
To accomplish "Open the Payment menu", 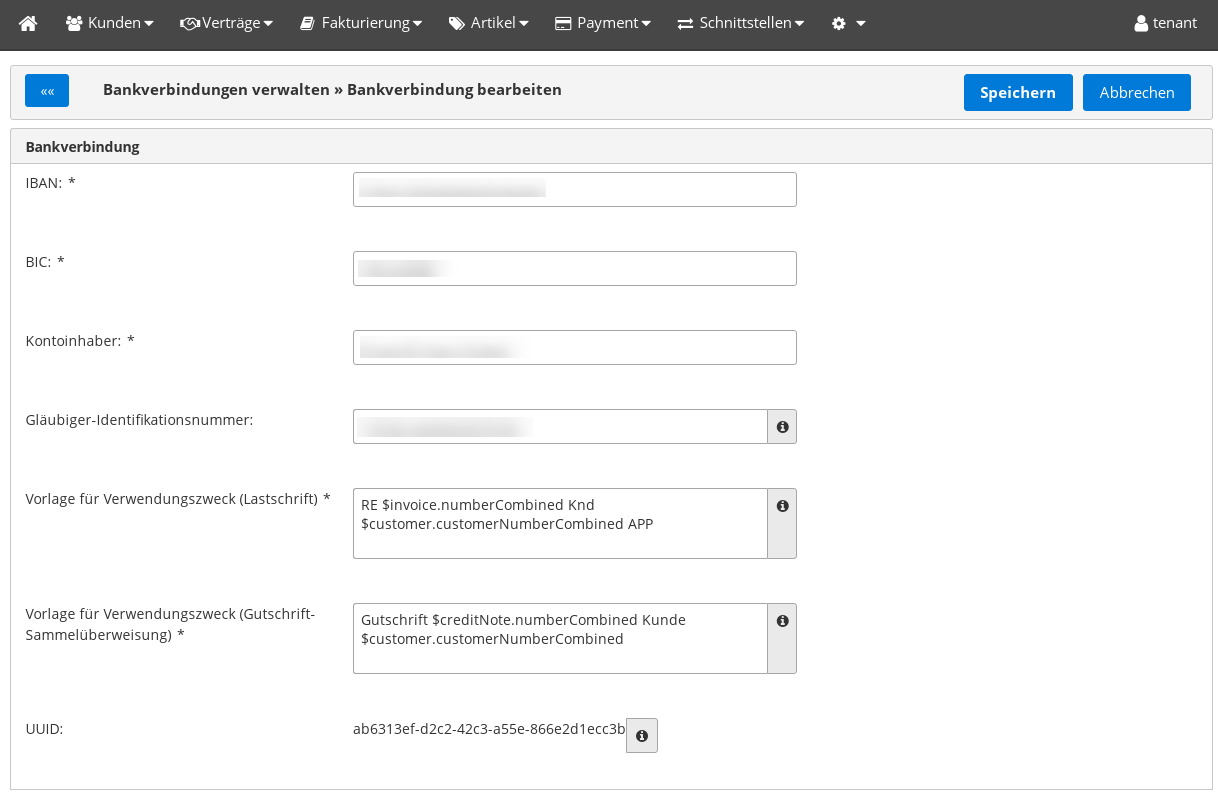I will pos(603,23).
